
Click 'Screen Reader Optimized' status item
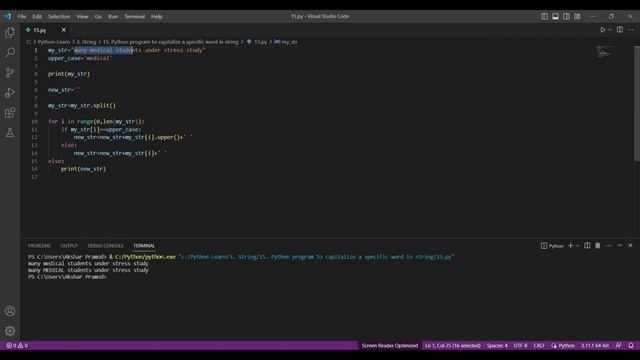pyautogui.click(x=390, y=345)
